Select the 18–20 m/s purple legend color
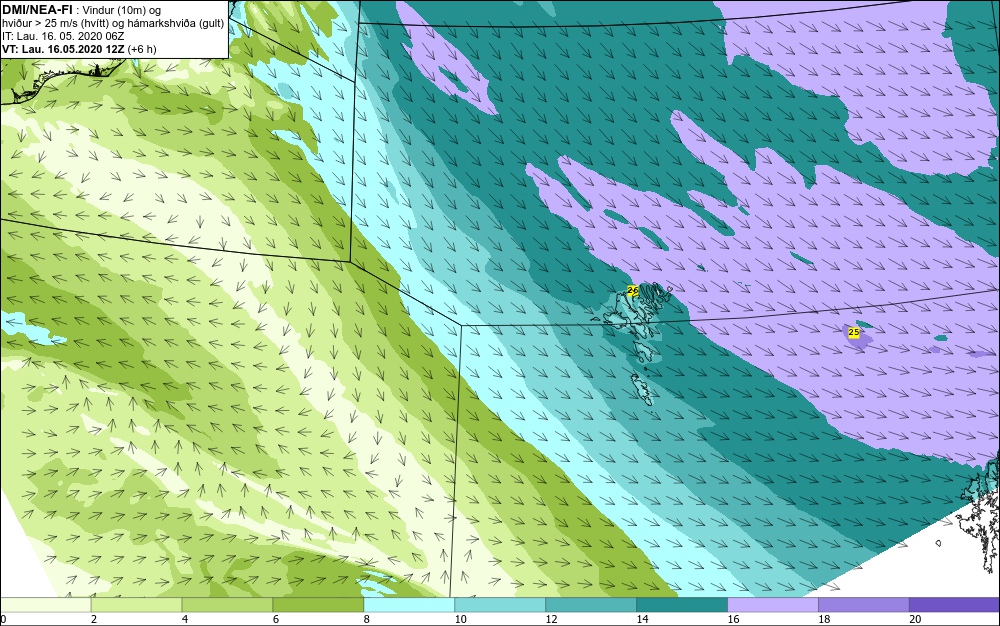This screenshot has height=626, width=1000. tap(864, 605)
